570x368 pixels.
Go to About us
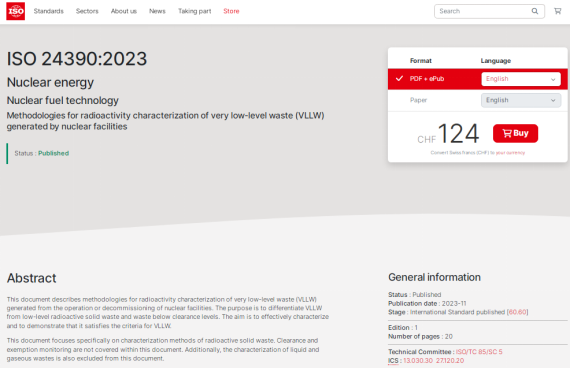tap(124, 11)
